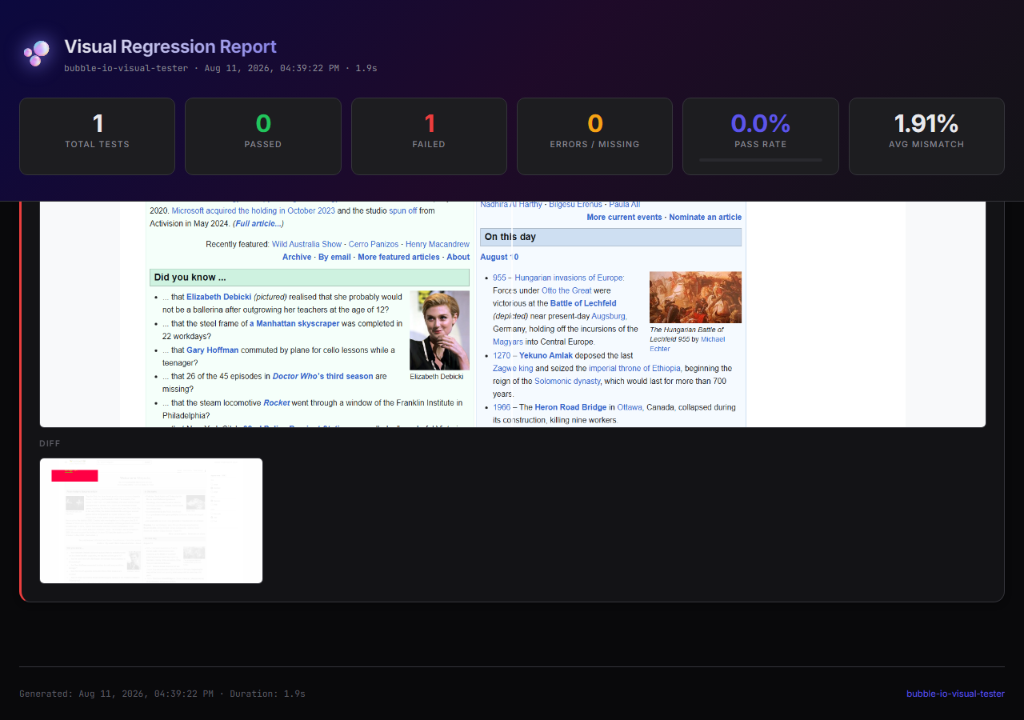
Task: Click the 'By email' link
Action: (x=334, y=257)
